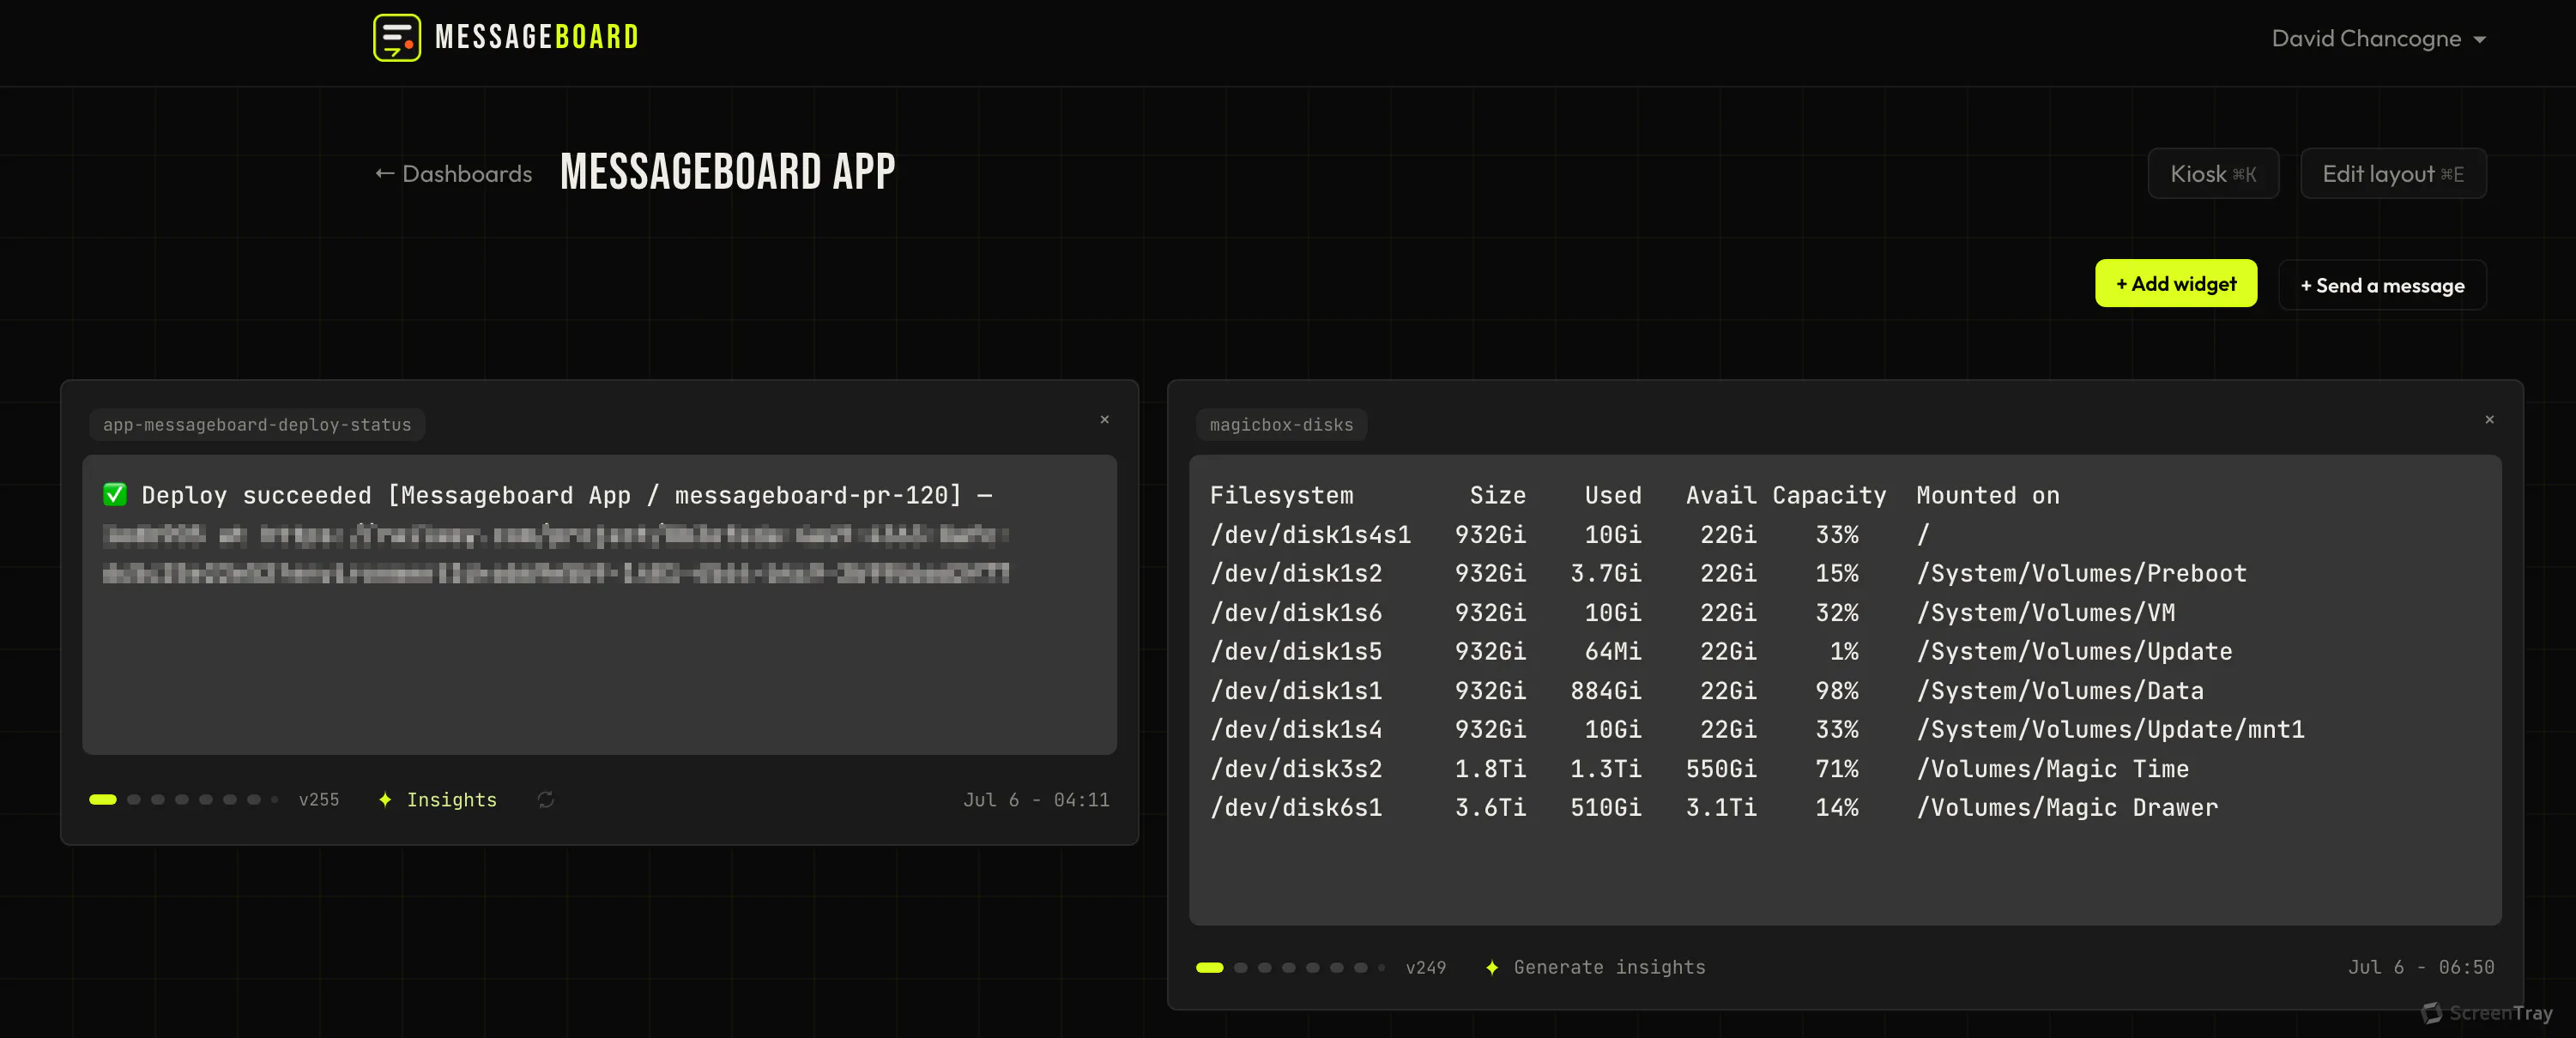Click the /dev/disk1s2 filesystem entry

pyautogui.click(x=1296, y=573)
